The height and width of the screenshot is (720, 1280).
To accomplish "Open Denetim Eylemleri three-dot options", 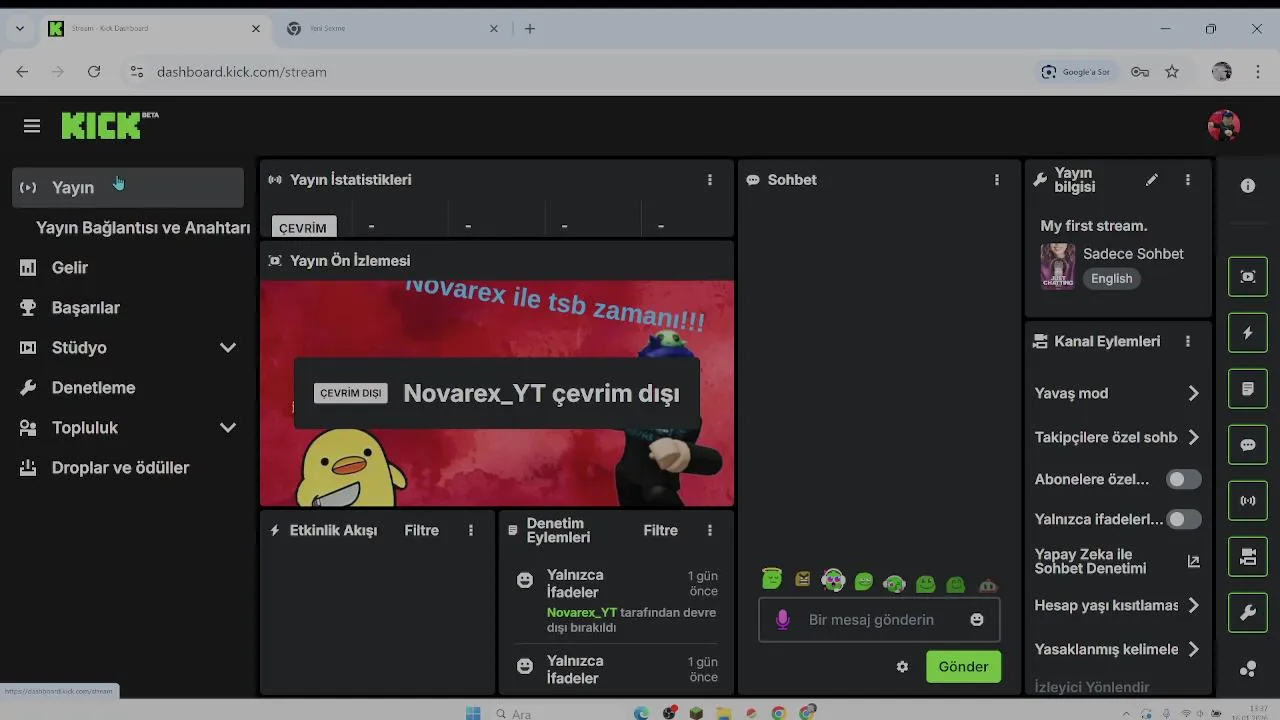I will point(710,530).
